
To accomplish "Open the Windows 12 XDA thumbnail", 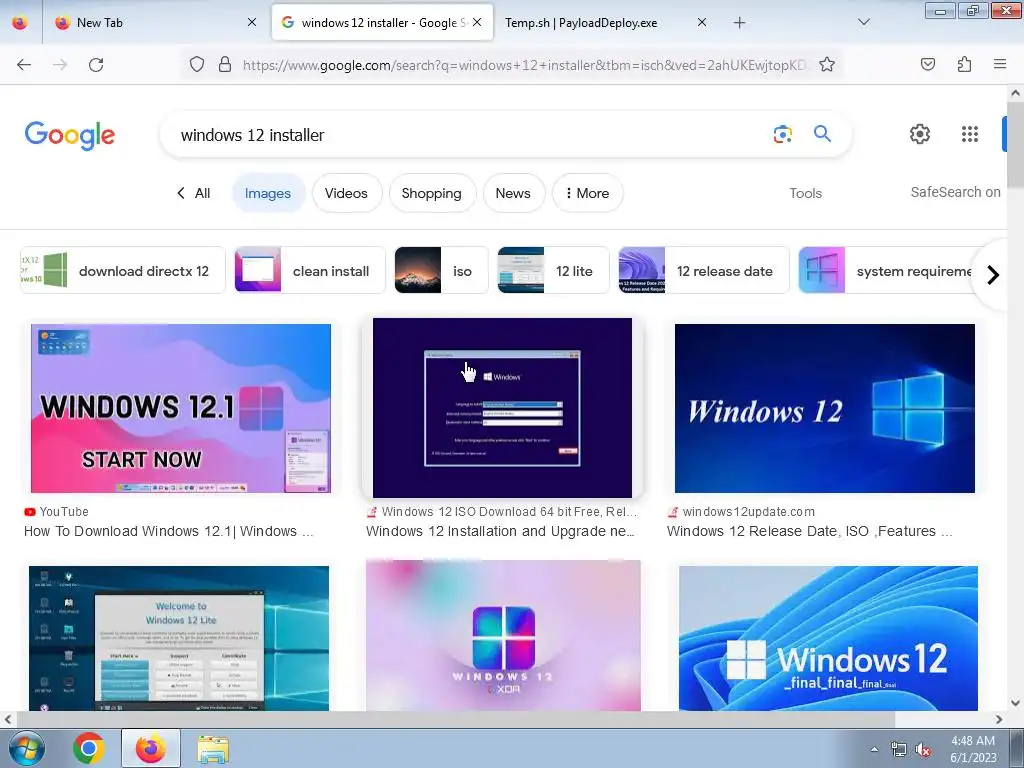I will [x=503, y=635].
